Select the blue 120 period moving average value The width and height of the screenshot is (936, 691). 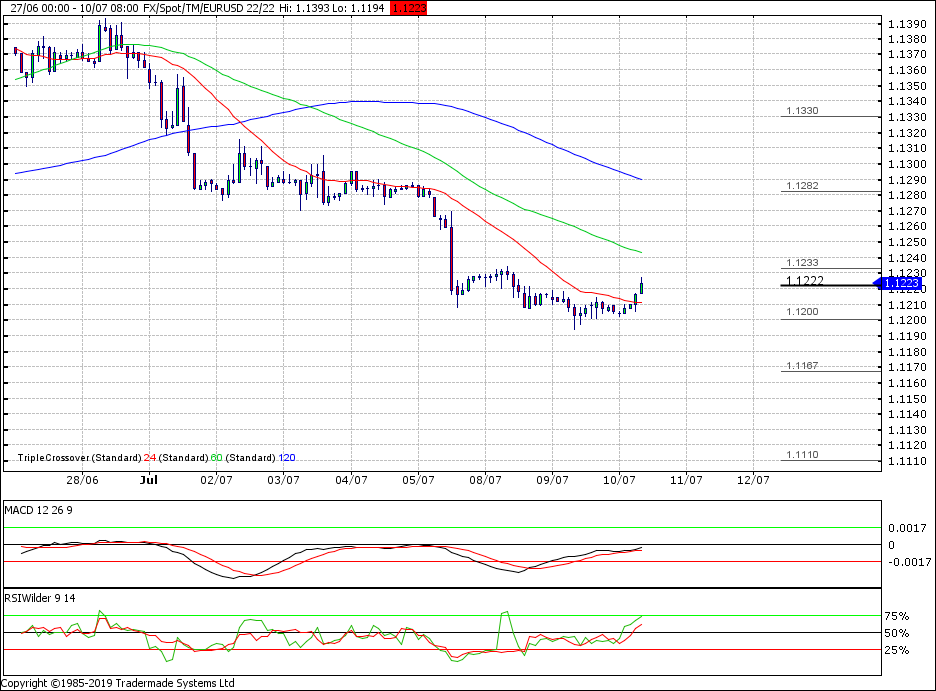[286, 458]
